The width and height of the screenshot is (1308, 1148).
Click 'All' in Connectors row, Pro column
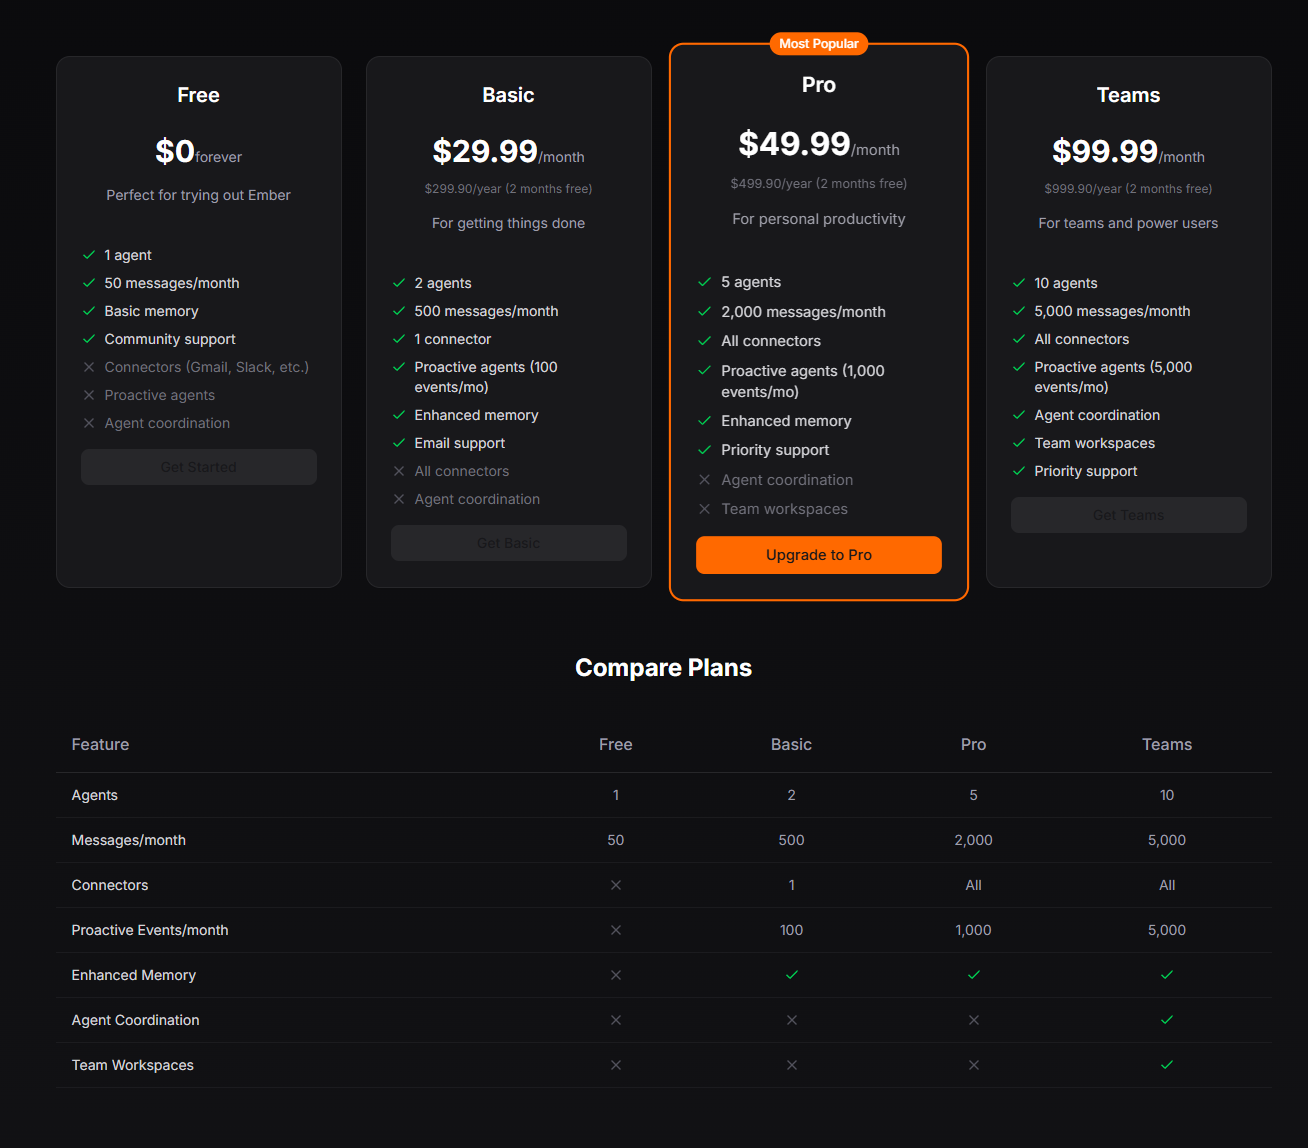pyautogui.click(x=973, y=885)
